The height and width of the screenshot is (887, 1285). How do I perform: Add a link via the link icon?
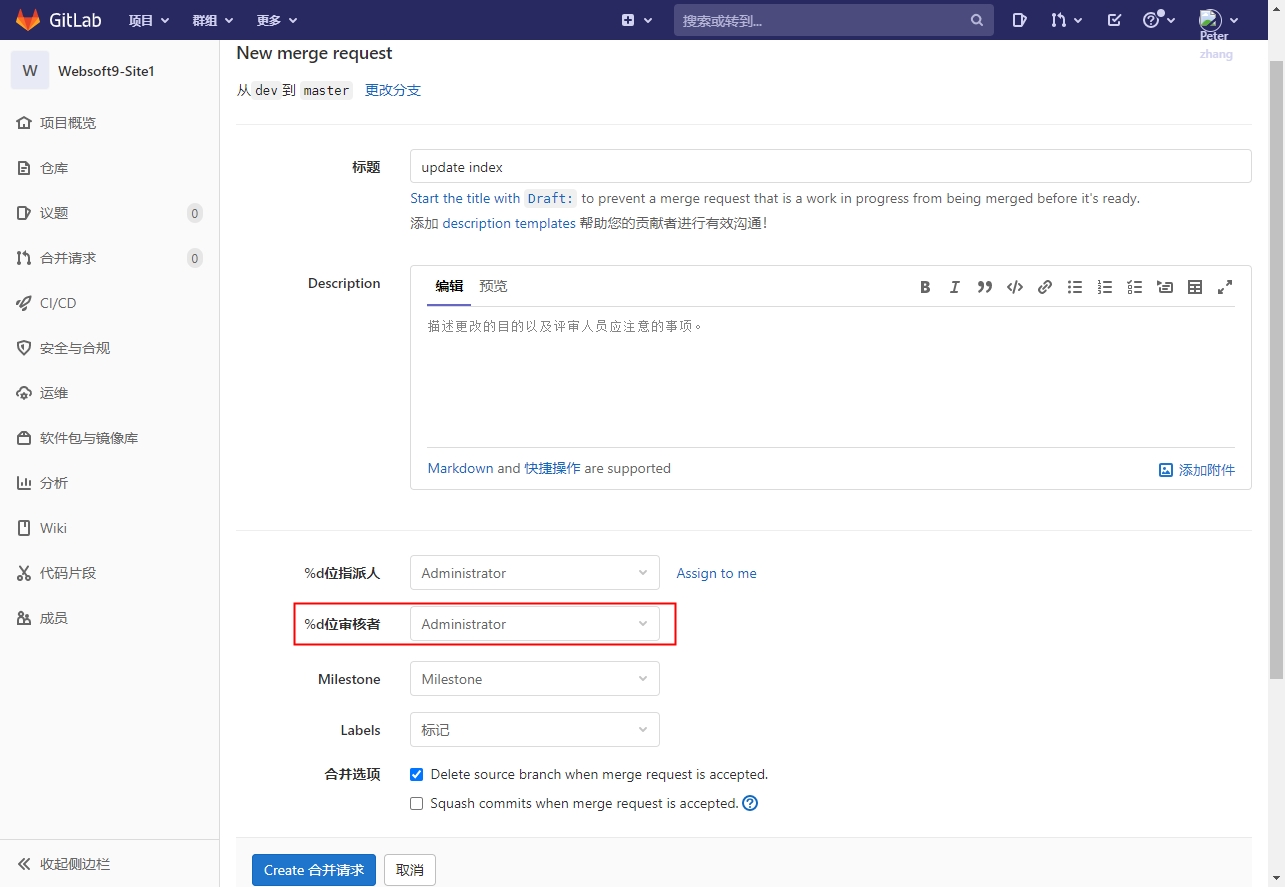[x=1045, y=287]
